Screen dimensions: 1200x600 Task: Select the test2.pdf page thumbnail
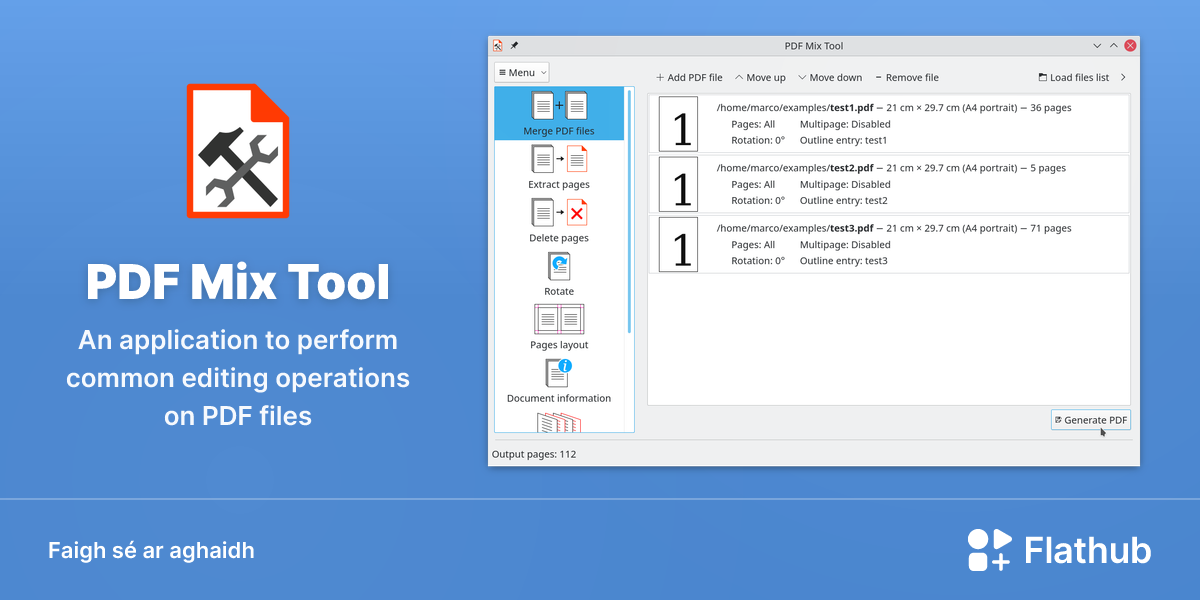click(x=679, y=184)
